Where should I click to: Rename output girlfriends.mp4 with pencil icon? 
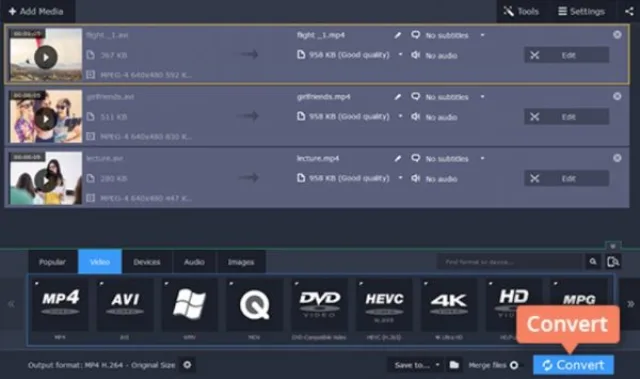398,97
